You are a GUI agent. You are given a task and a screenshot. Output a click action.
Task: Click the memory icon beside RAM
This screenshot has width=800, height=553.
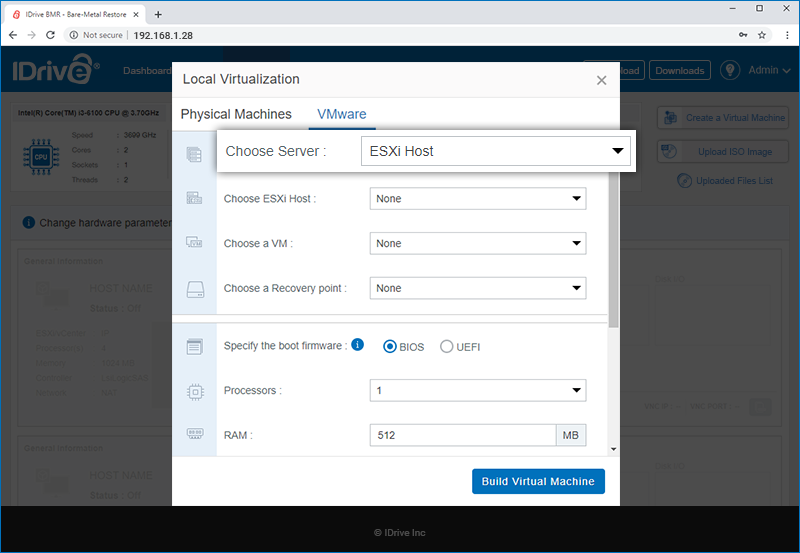[195, 434]
